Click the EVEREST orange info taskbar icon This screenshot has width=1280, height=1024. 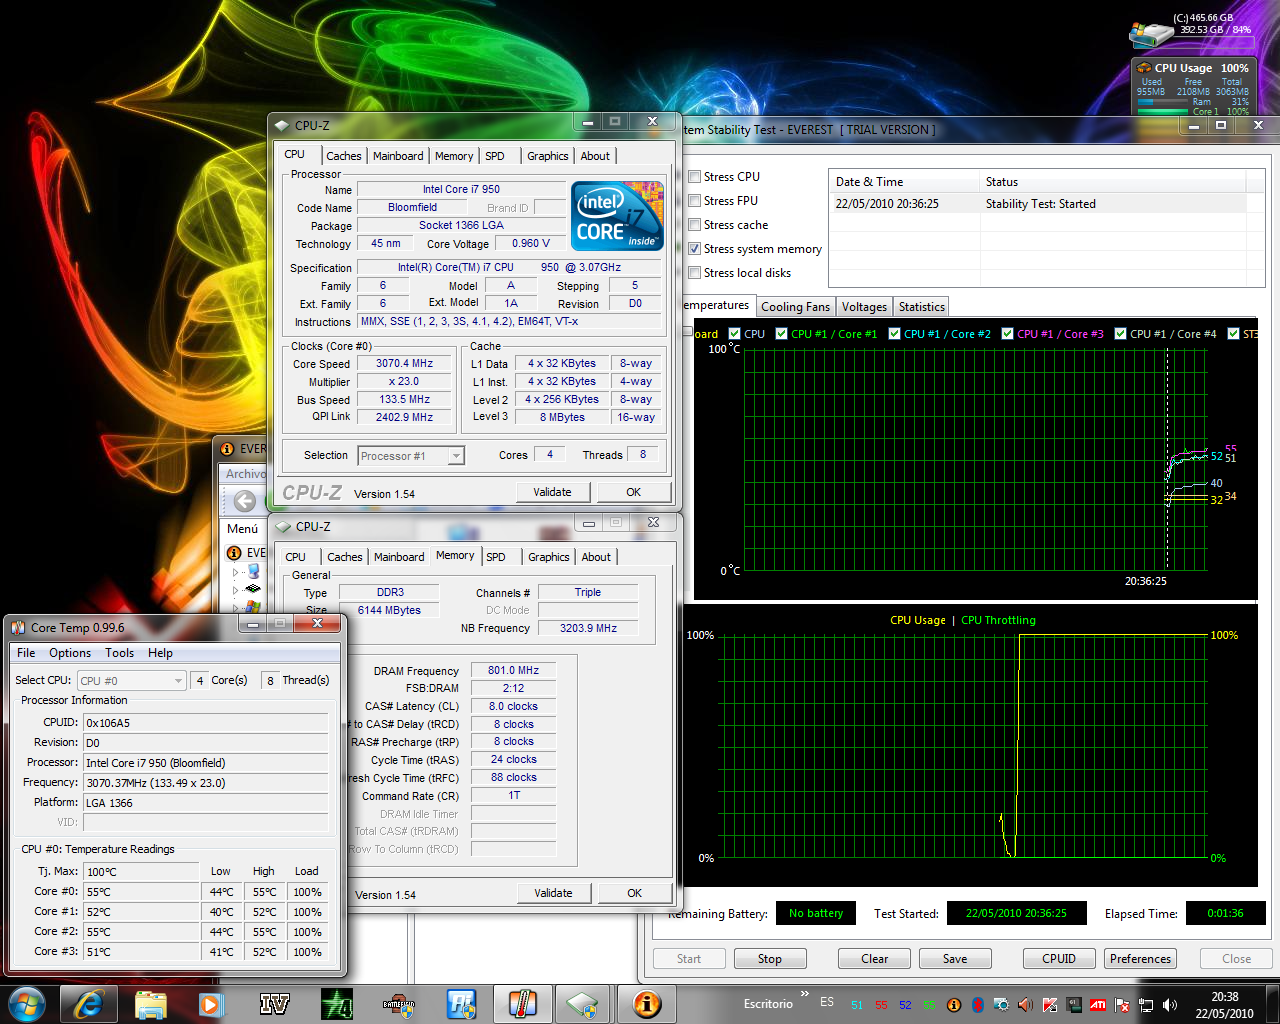647,1003
